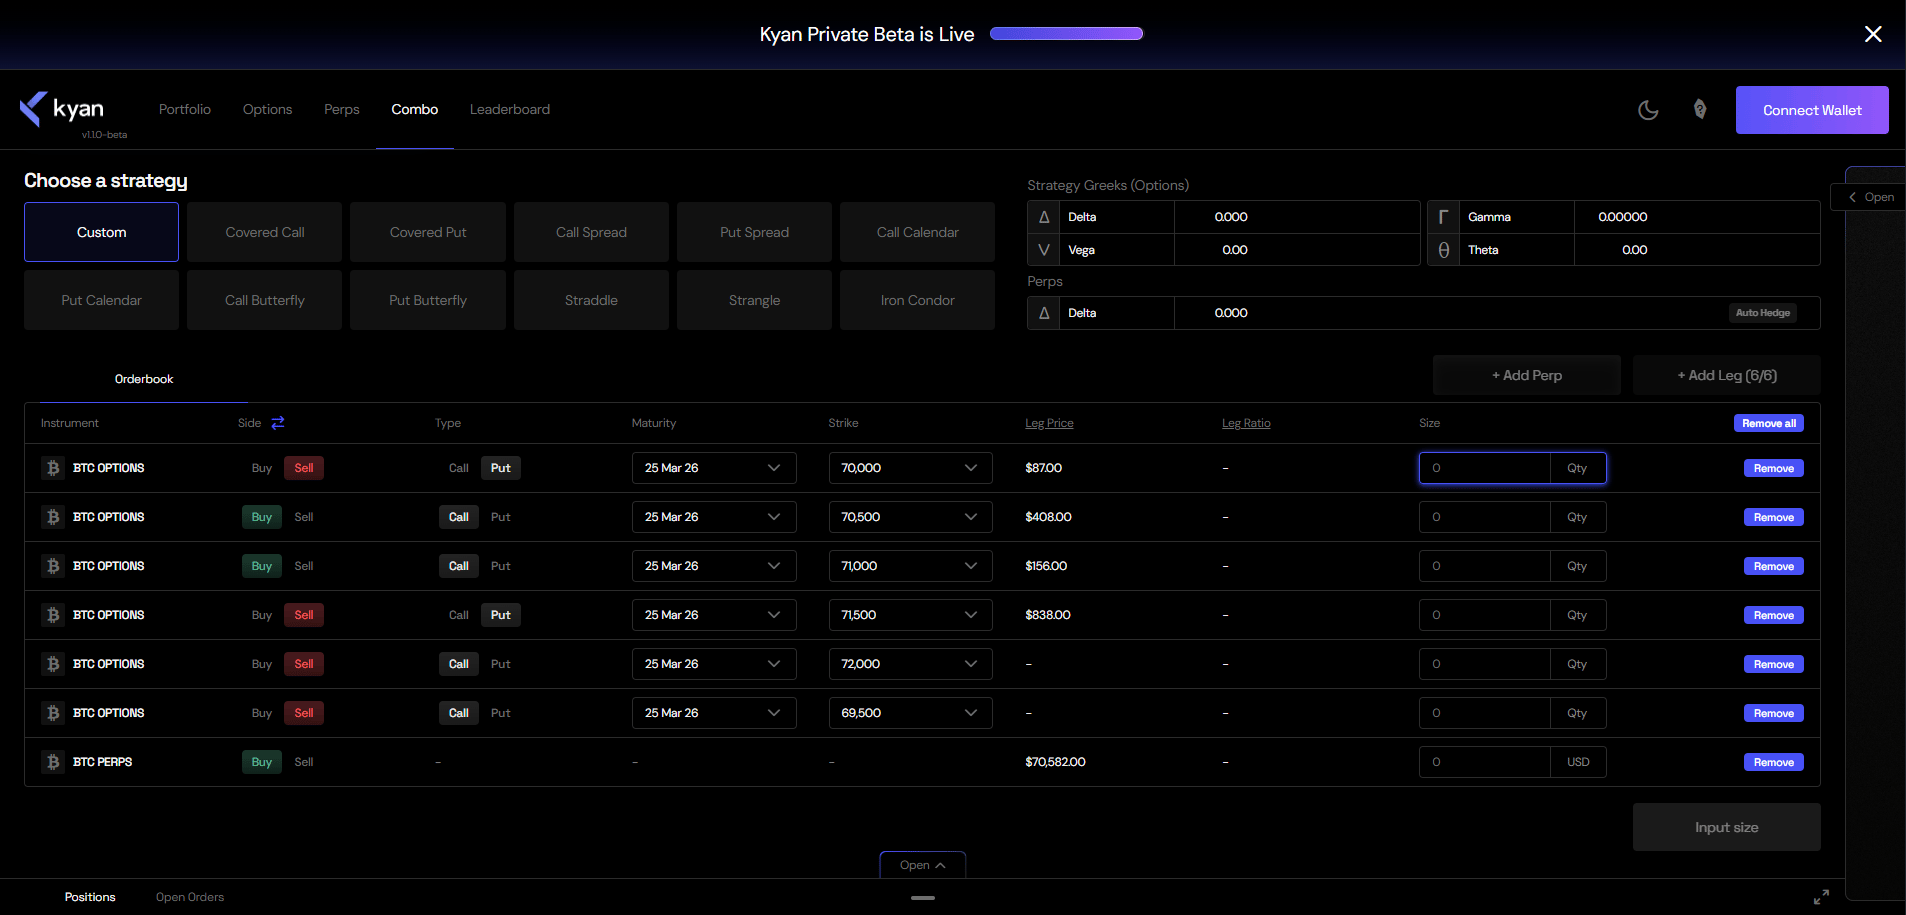This screenshot has height=915, width=1906.
Task: Open the Options tab in the top navigation
Action: (268, 109)
